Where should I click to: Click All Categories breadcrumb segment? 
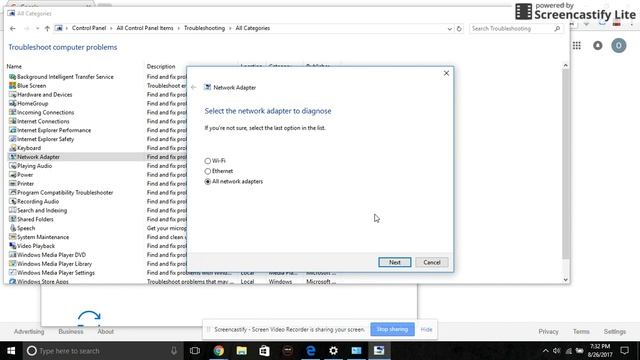pos(253,28)
